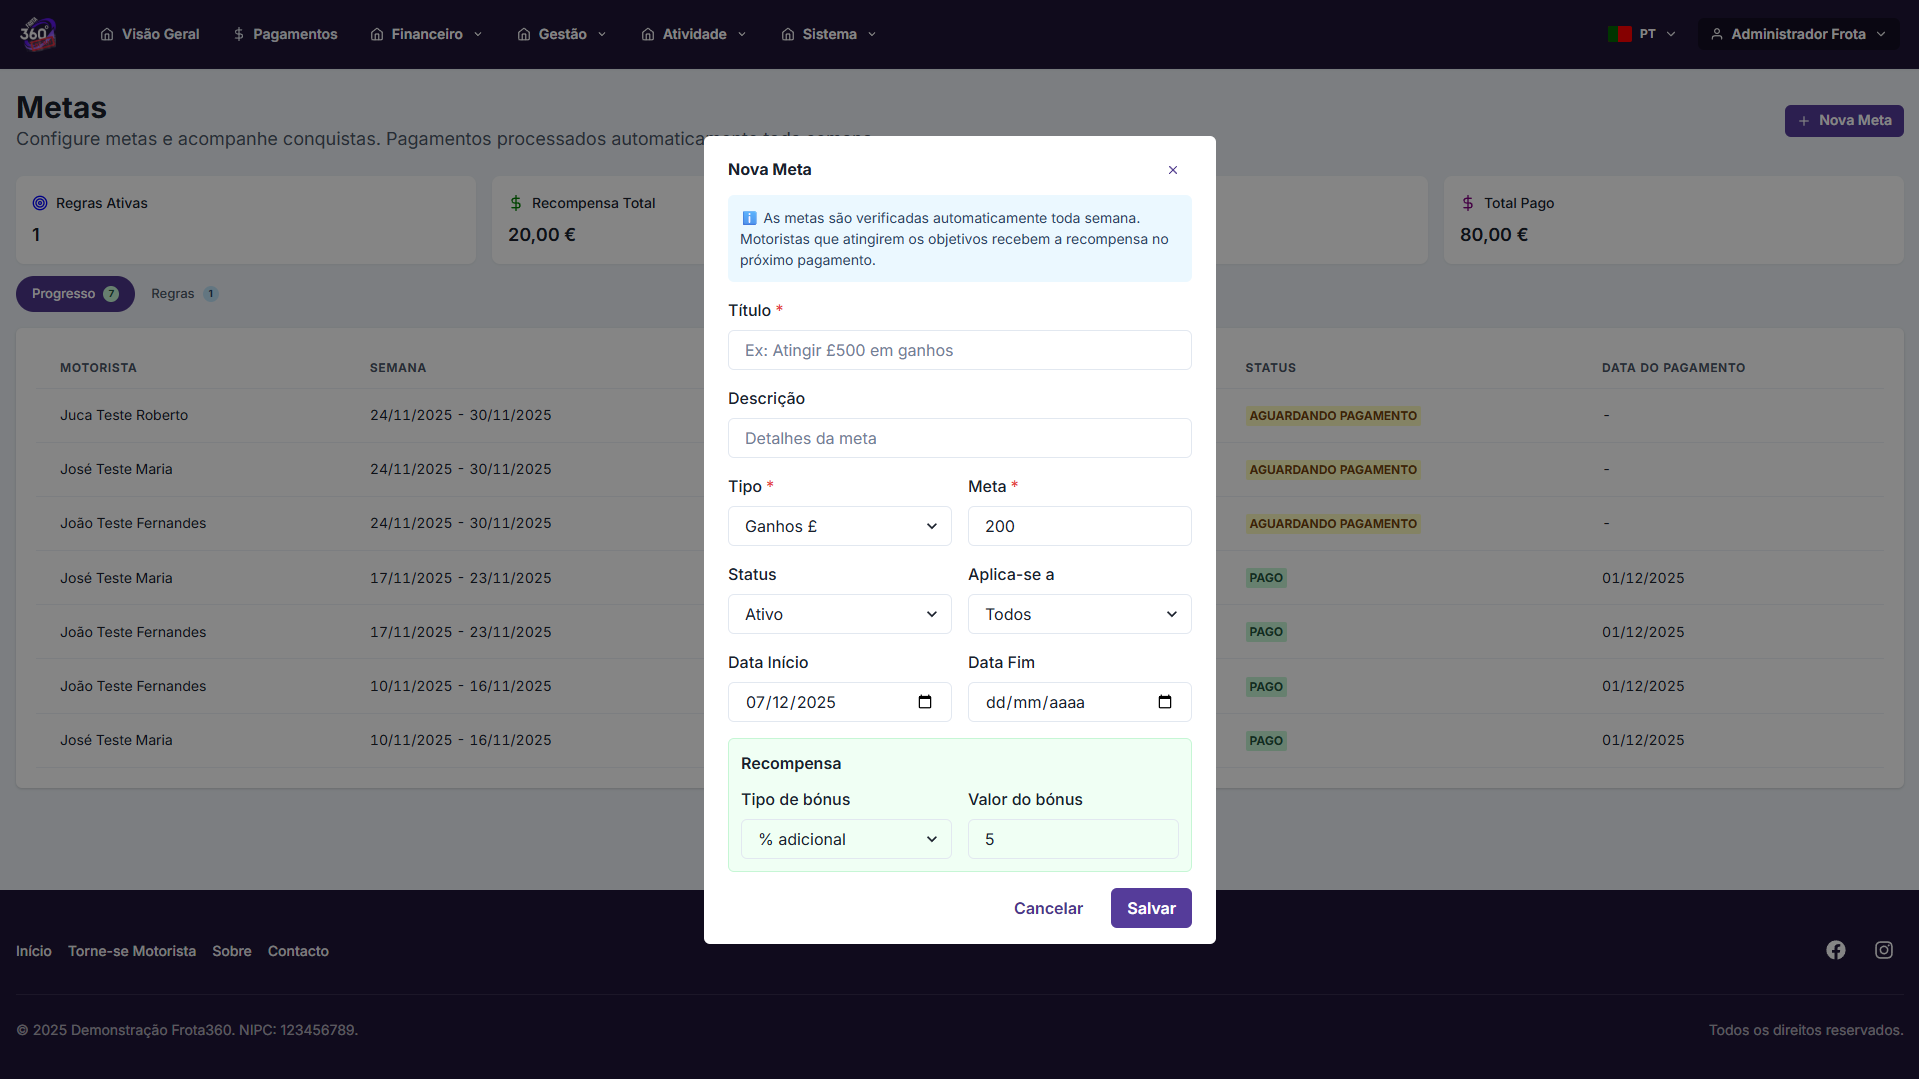Open the Instagram page icon

[1884, 950]
